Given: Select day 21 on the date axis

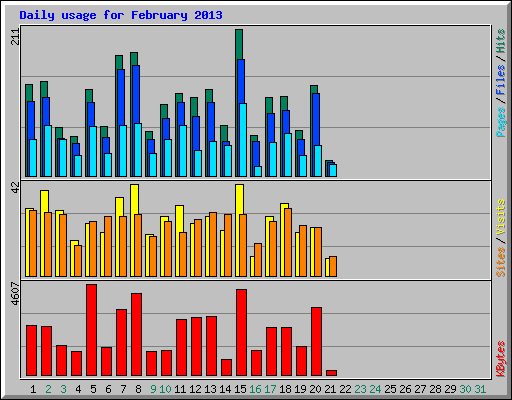Looking at the screenshot, I should pos(330,389).
